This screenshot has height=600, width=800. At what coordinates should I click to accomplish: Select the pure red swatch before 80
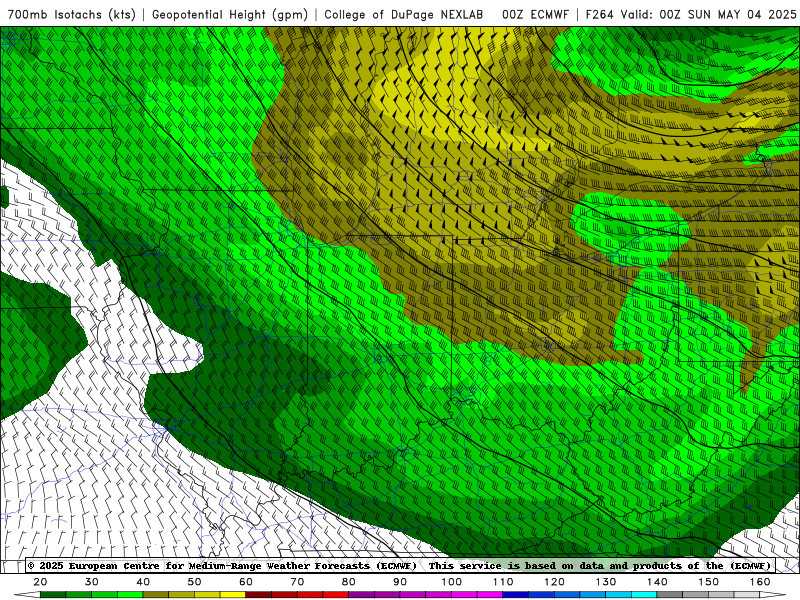335,595
